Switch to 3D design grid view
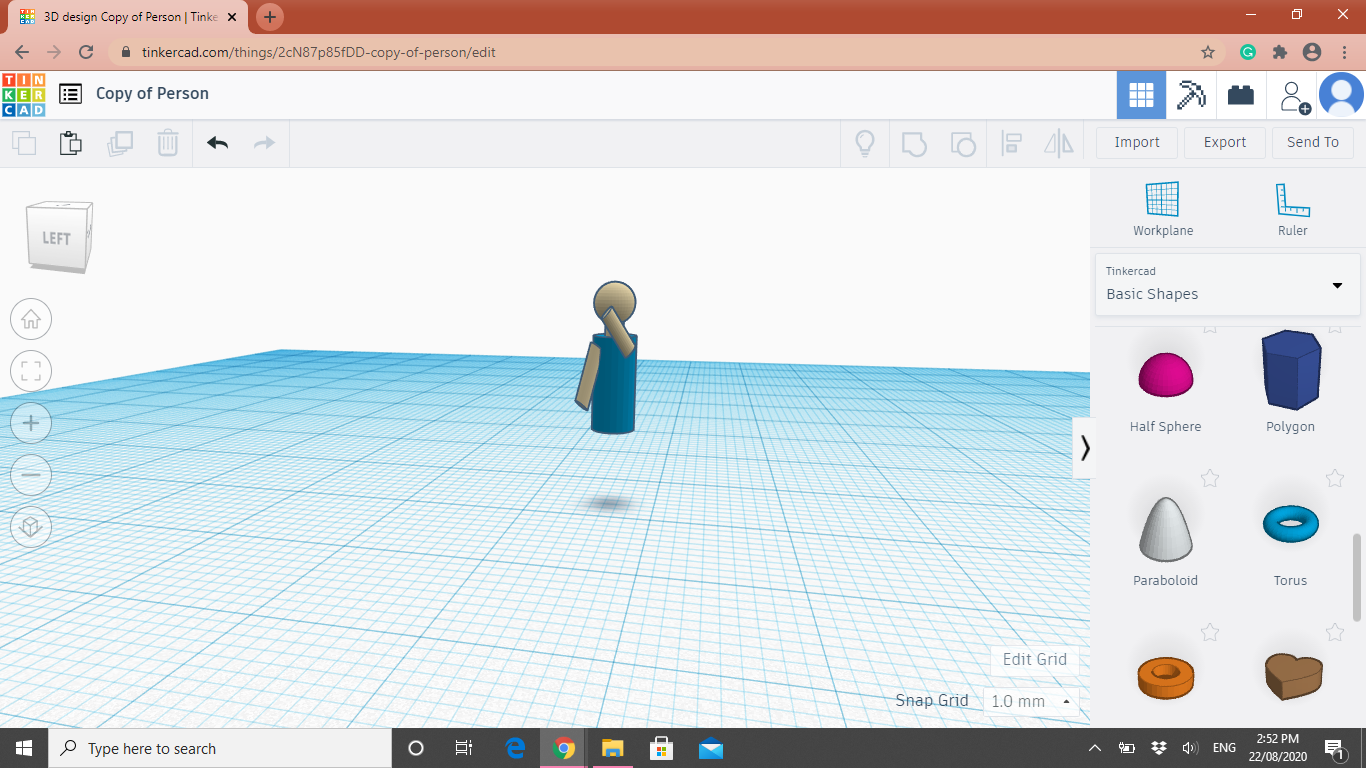Image resolution: width=1366 pixels, height=768 pixels. (1141, 96)
